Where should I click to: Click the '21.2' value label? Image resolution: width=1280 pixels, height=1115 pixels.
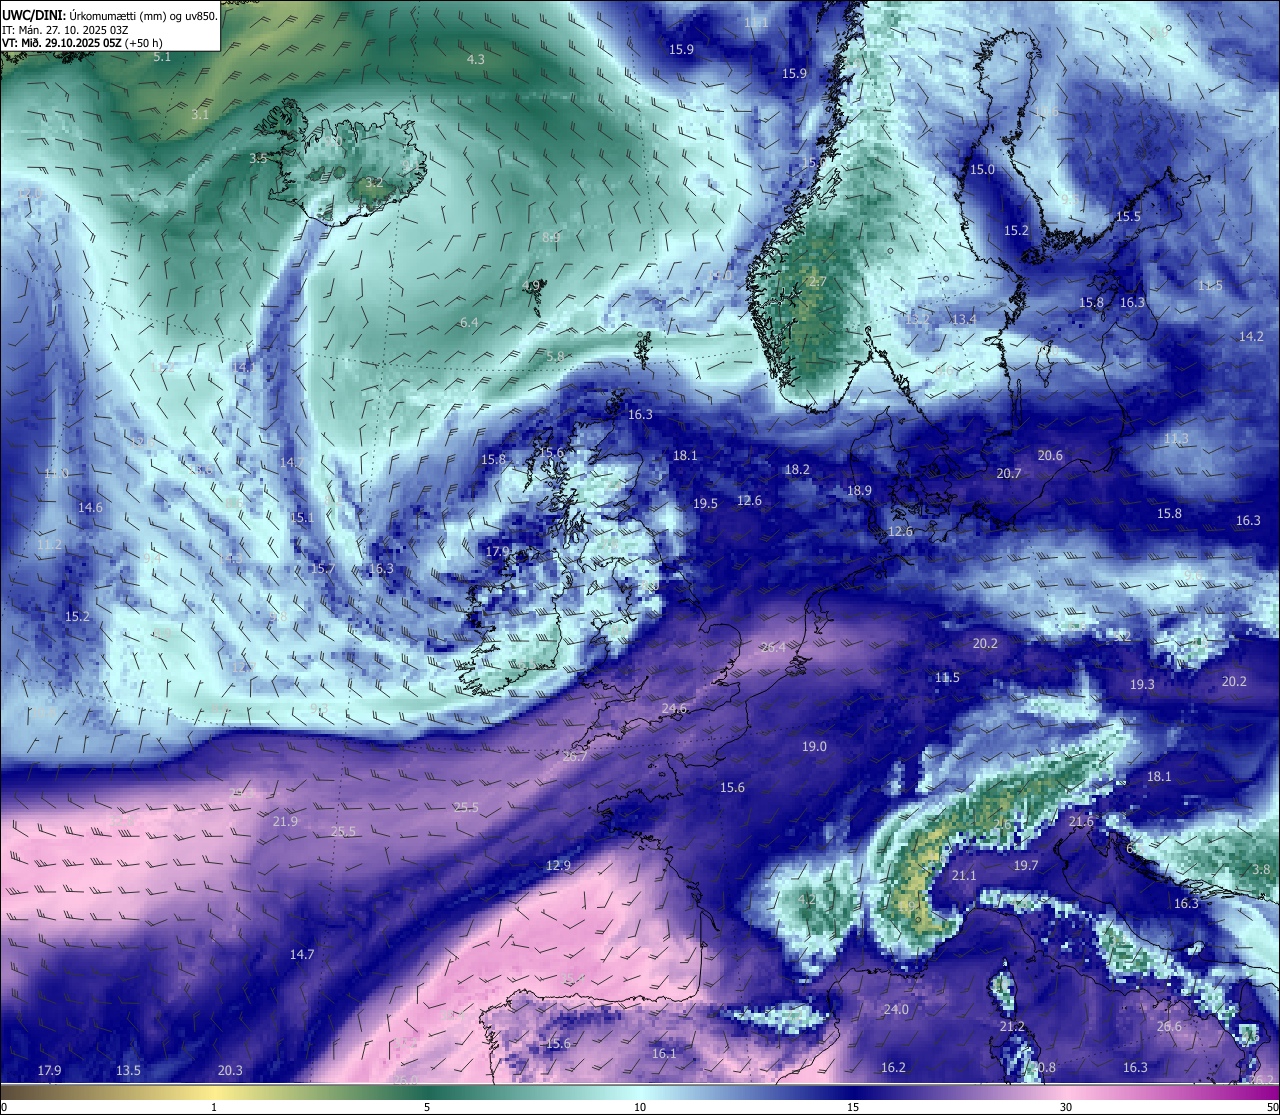click(x=1013, y=1027)
